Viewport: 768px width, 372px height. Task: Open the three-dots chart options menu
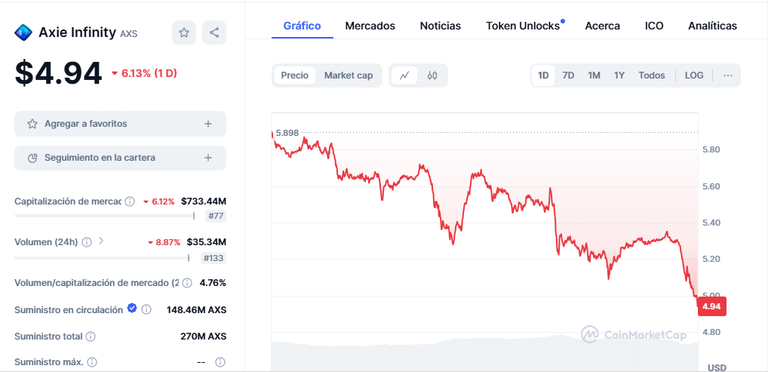click(728, 75)
